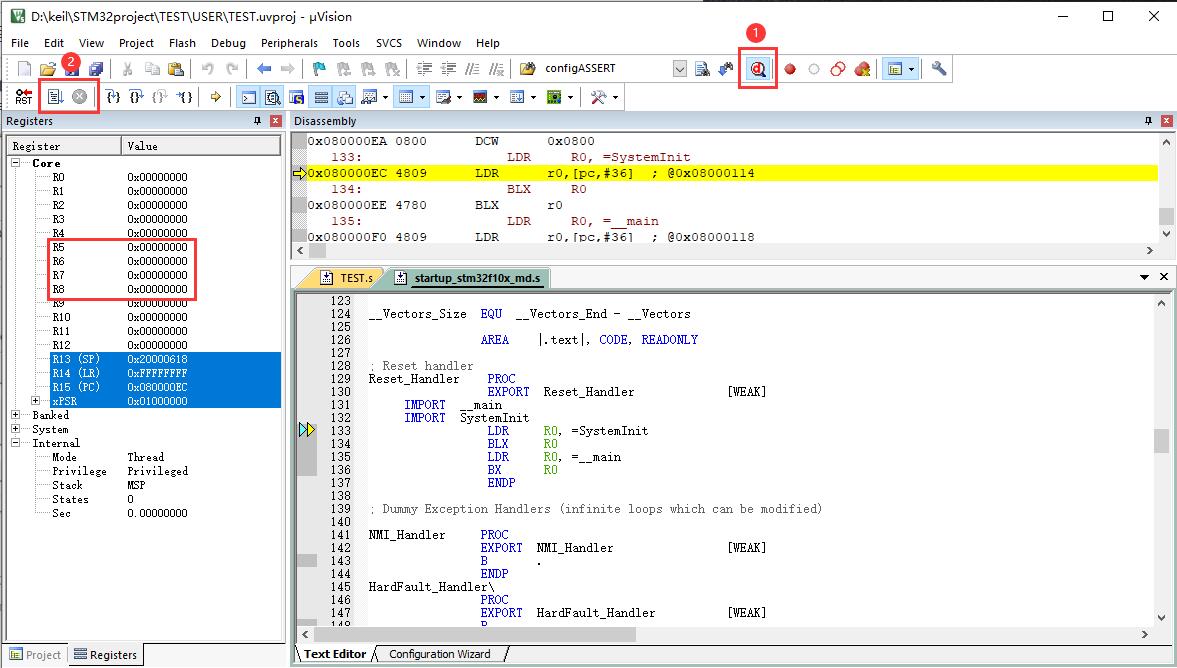
Task: Step over the current line
Action: coord(136,97)
